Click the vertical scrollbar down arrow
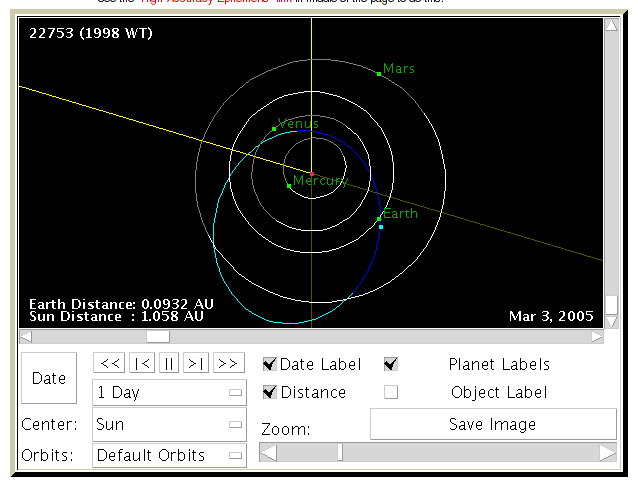 [x=612, y=322]
